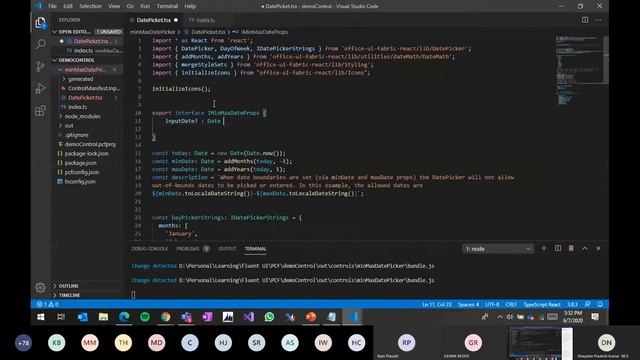
Task: Collapse the minMaxDatePicker folder
Action: click(87, 70)
